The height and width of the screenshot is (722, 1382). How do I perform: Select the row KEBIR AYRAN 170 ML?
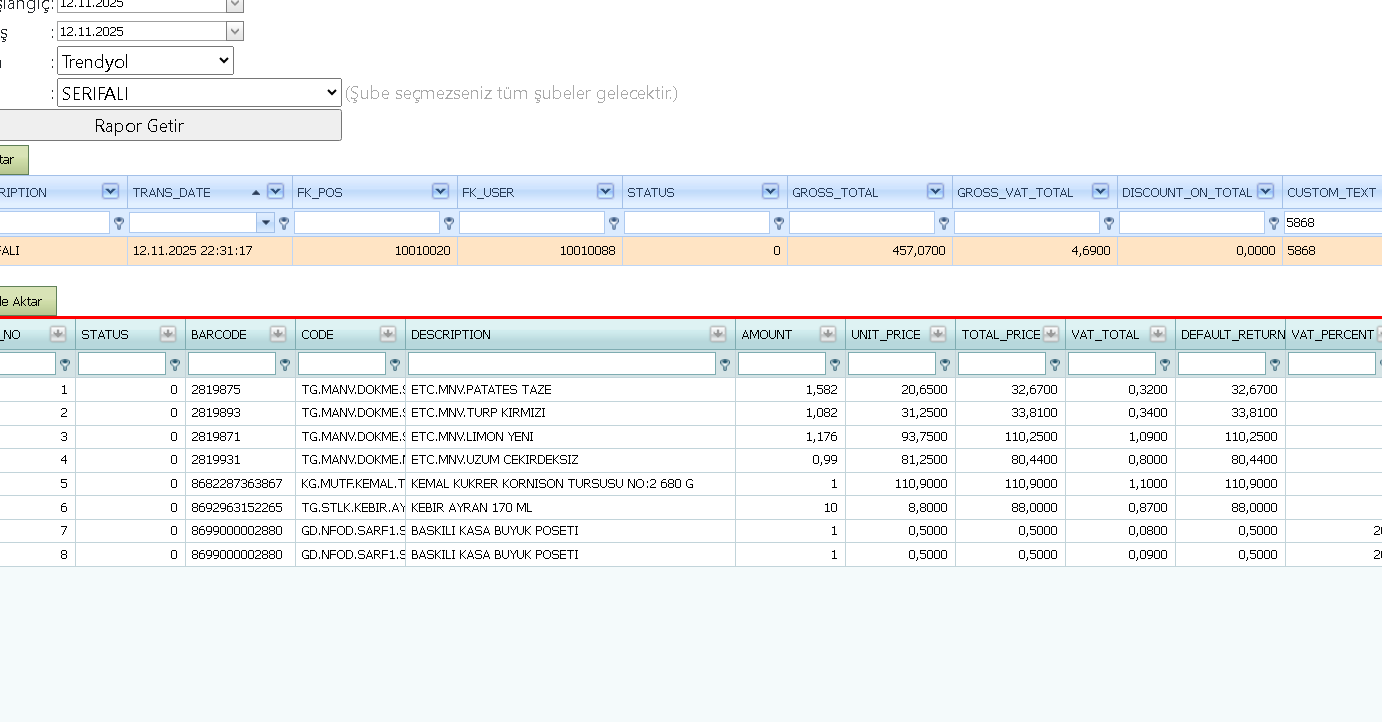pyautogui.click(x=691, y=507)
